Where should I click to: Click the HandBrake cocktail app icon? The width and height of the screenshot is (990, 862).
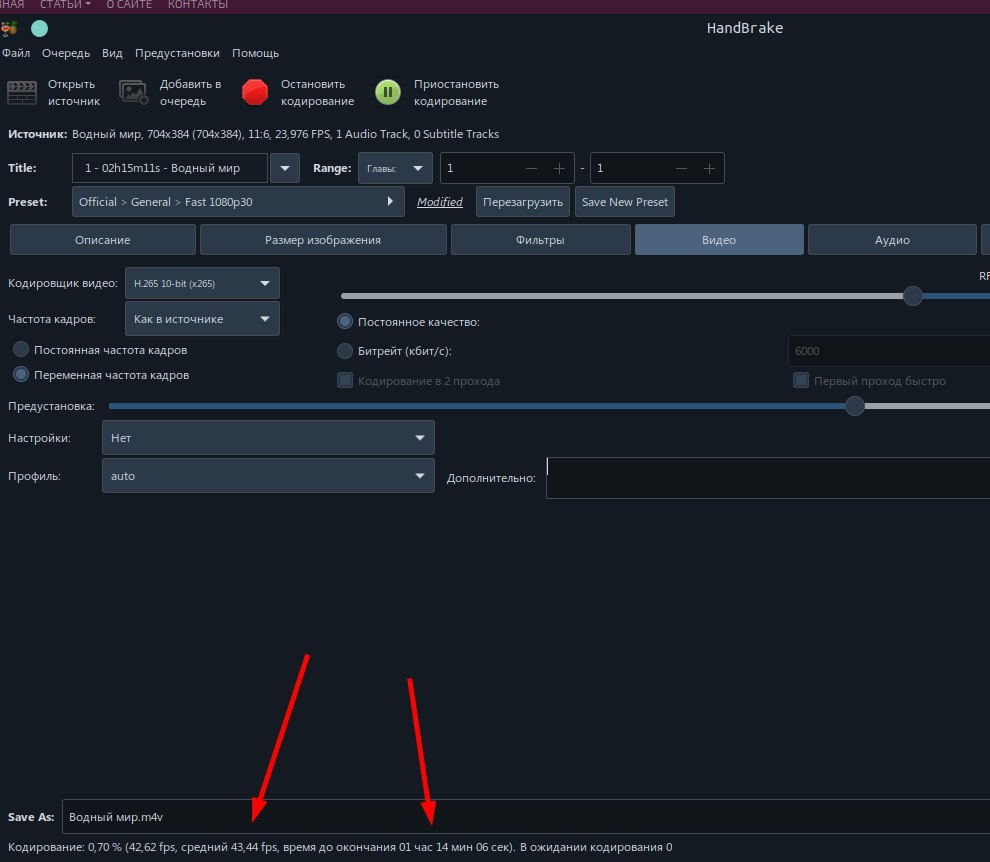9,28
